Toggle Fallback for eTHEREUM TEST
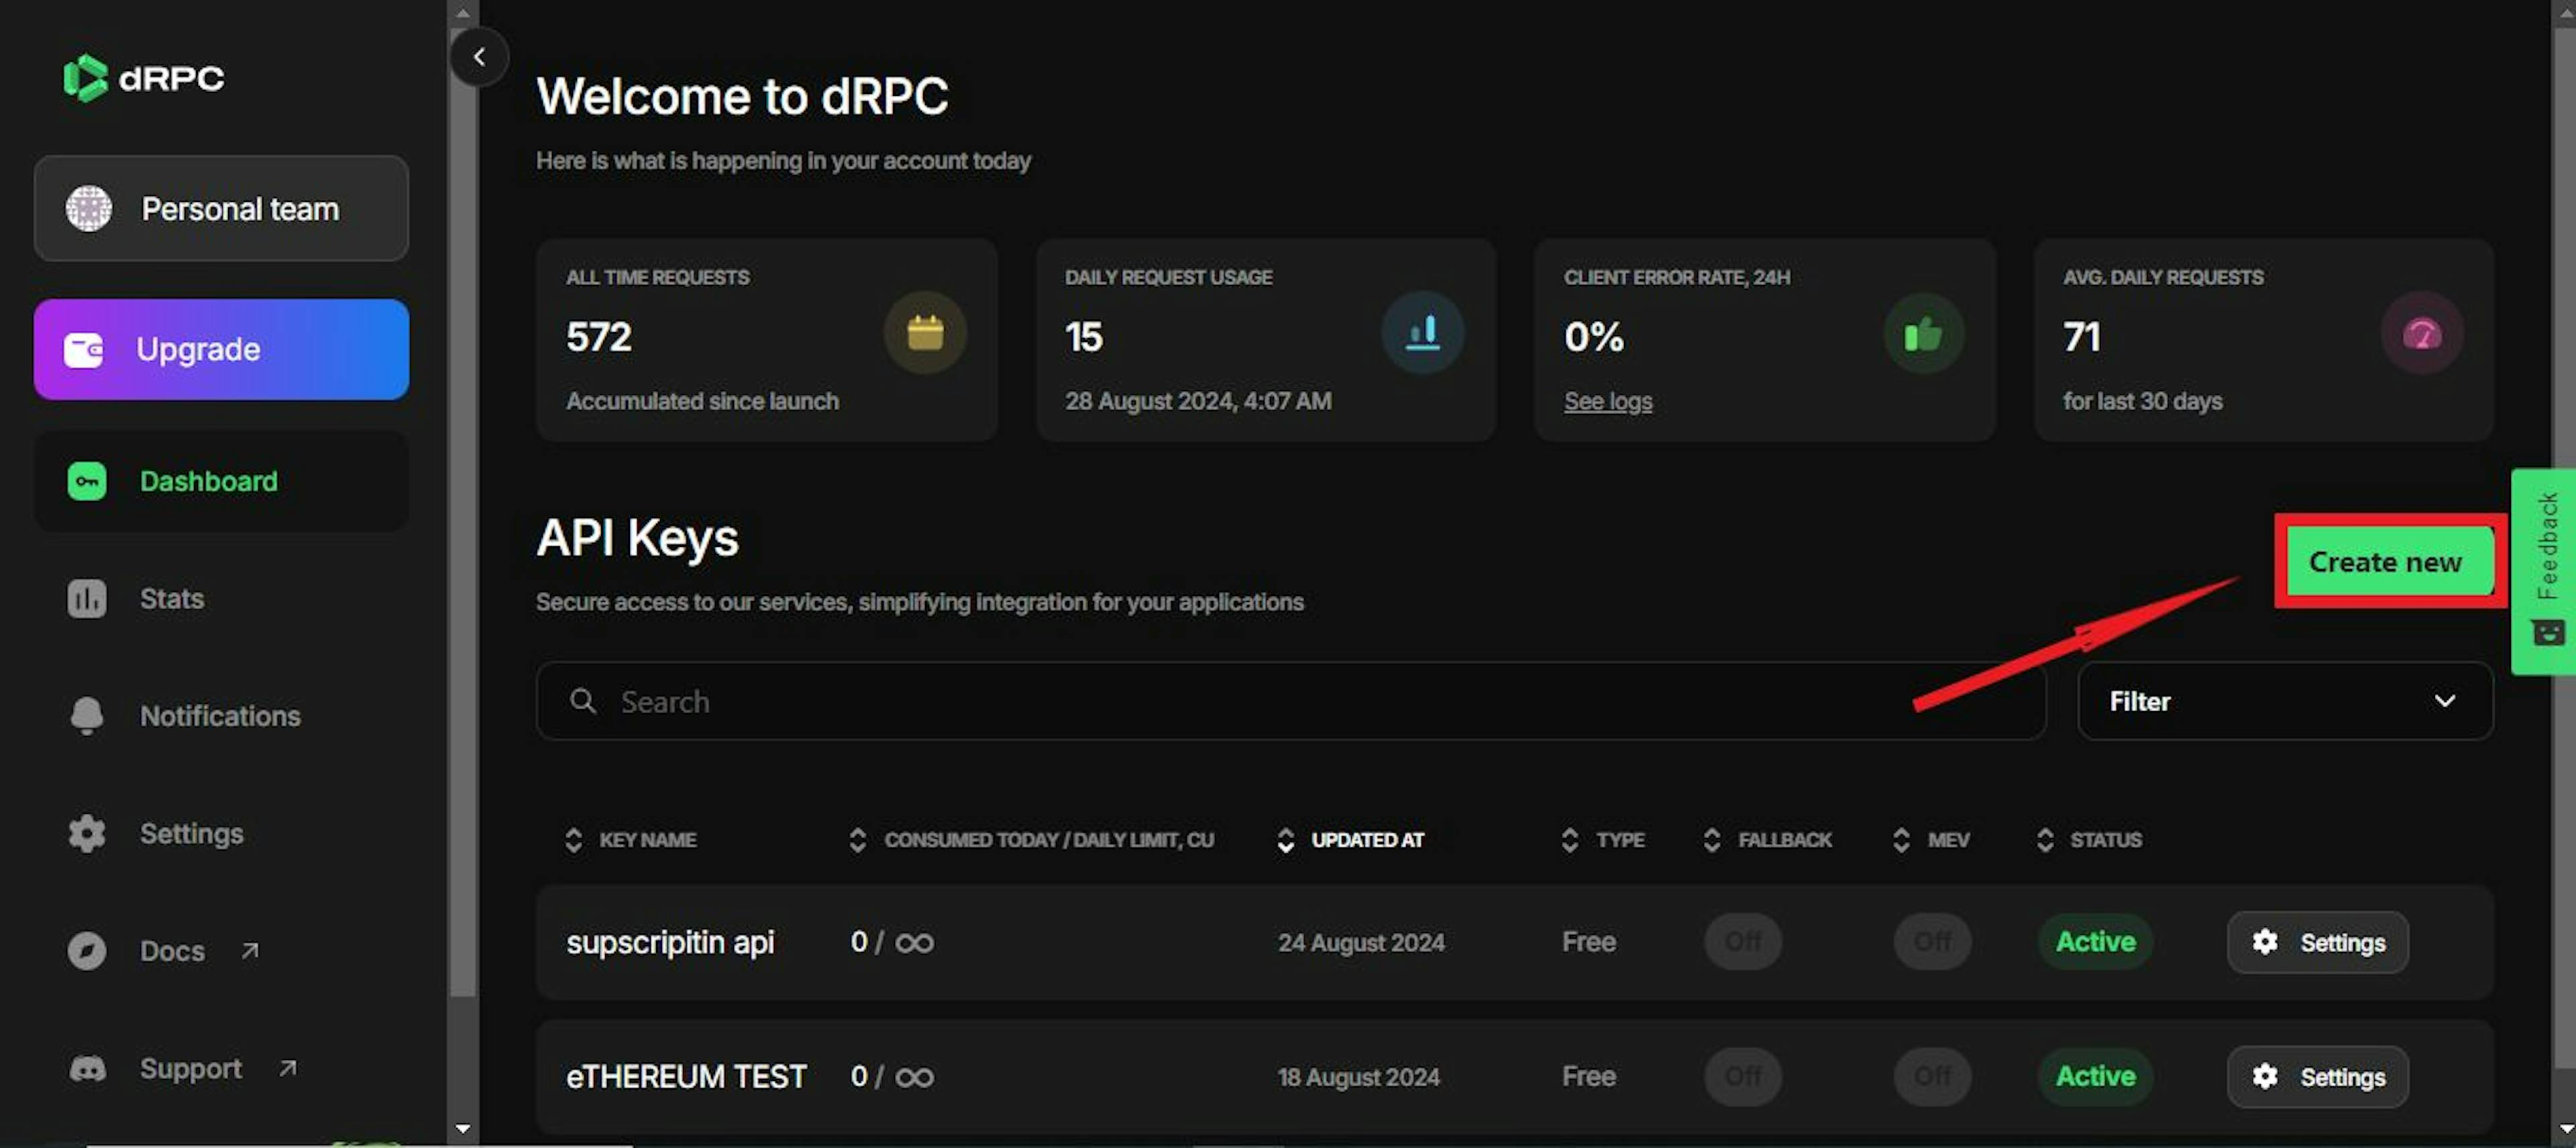Viewport: 2576px width, 1148px height. pos(1743,1076)
